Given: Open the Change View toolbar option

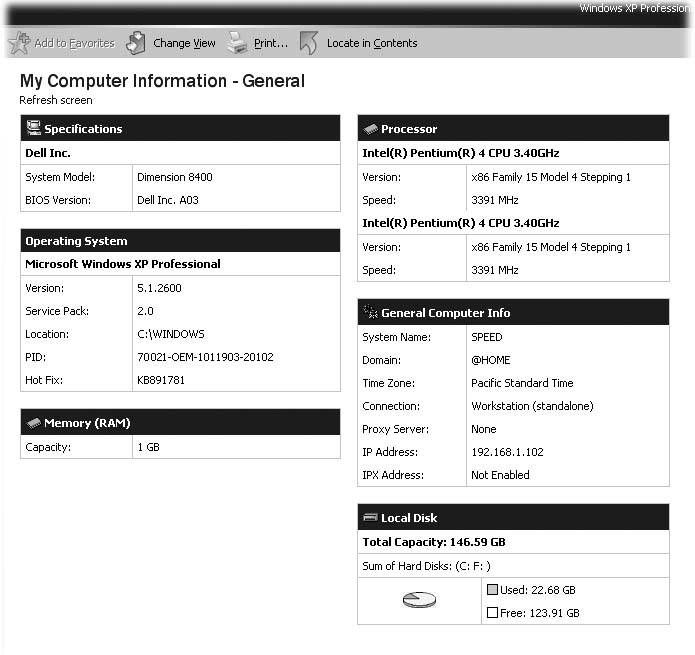Looking at the screenshot, I should click(184, 43).
